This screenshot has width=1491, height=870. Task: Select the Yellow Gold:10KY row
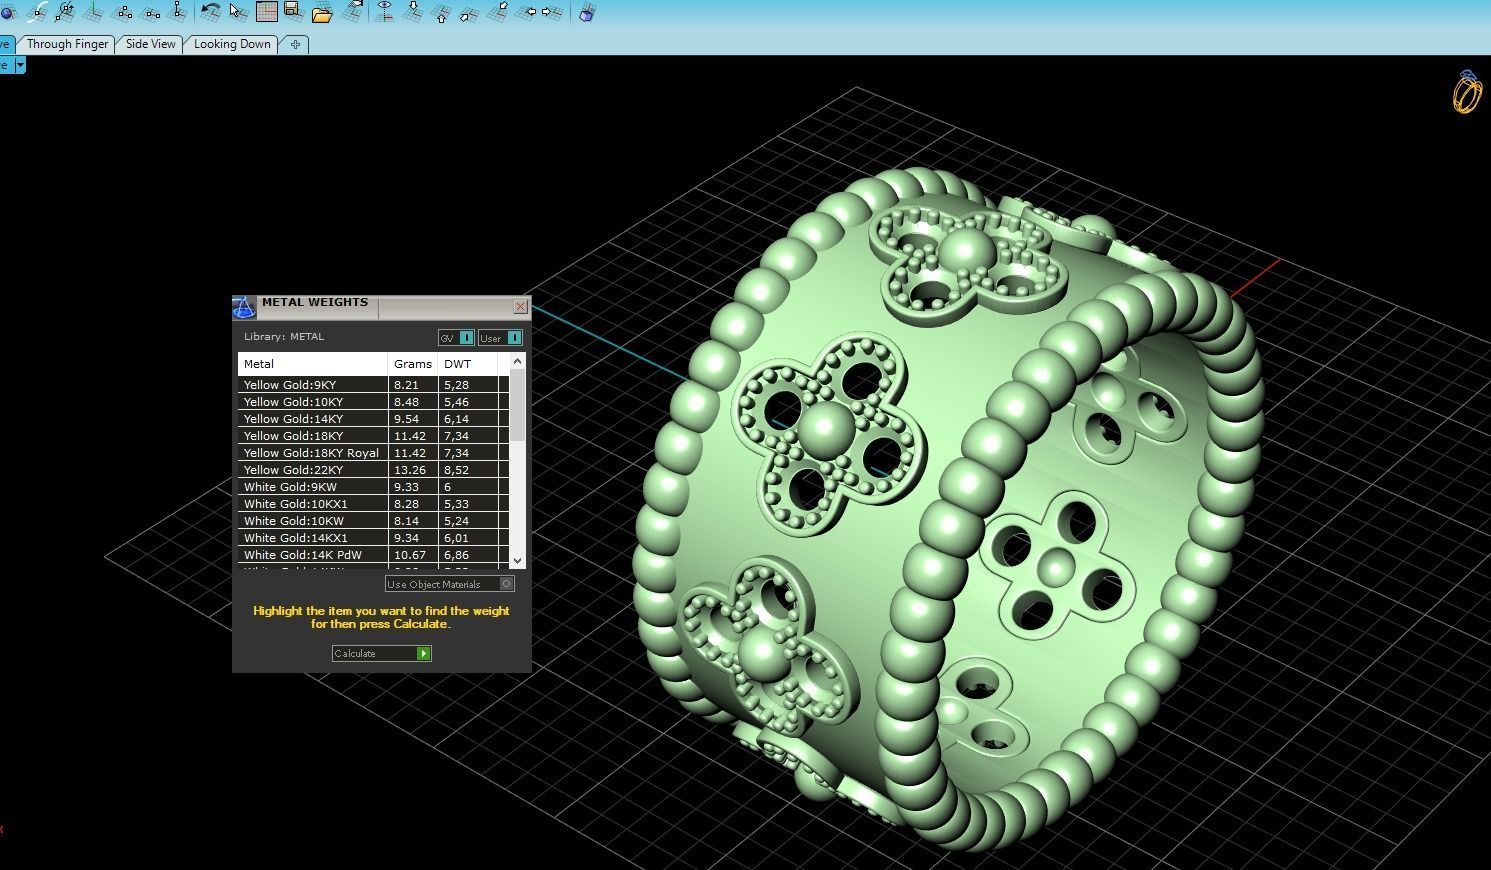[374, 402]
